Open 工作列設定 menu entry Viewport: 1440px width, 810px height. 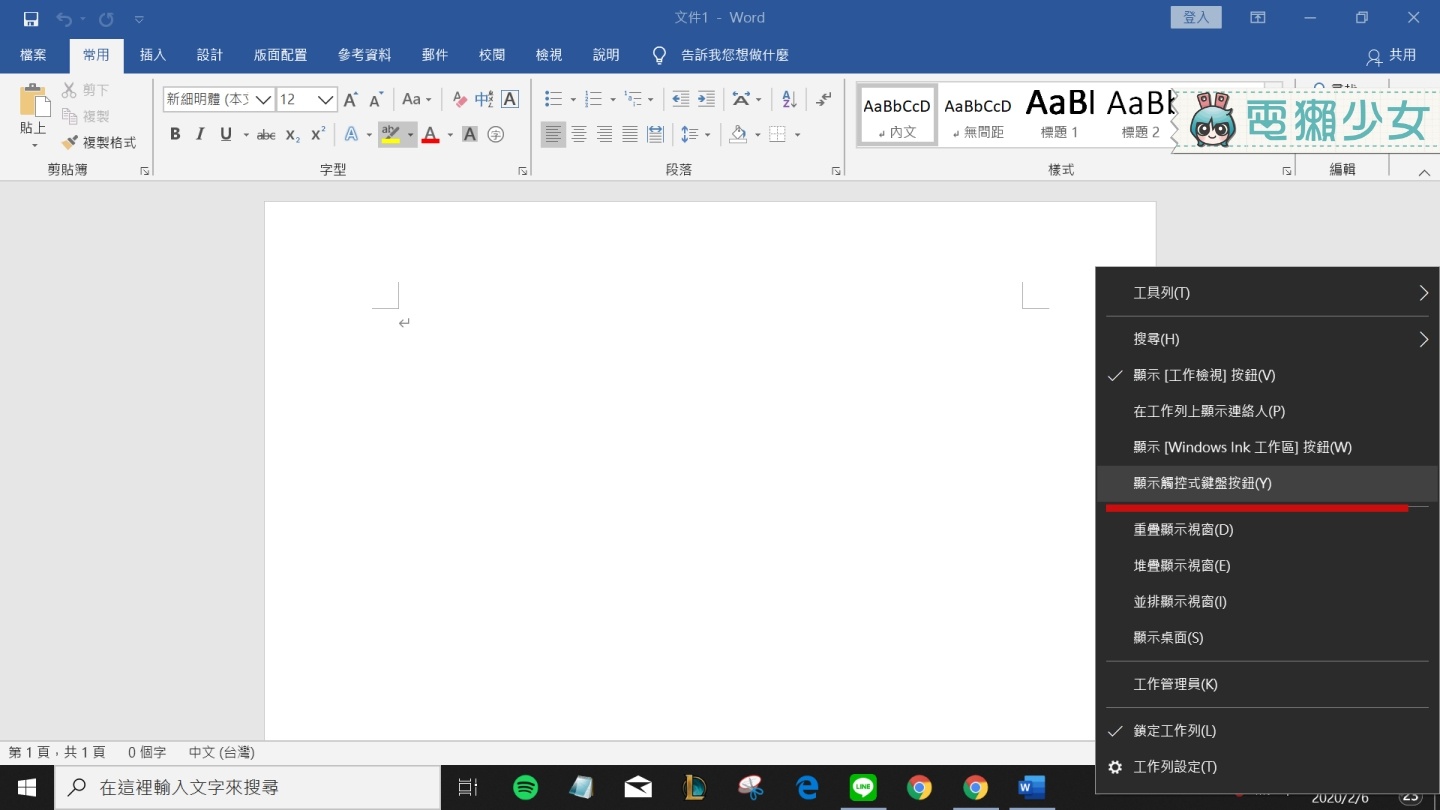coord(1266,767)
